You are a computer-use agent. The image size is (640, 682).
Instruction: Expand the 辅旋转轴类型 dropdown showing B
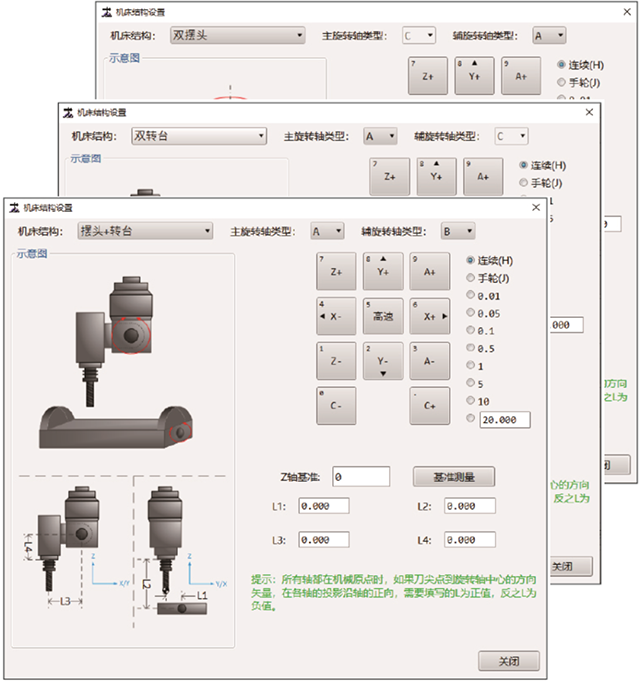coord(457,231)
